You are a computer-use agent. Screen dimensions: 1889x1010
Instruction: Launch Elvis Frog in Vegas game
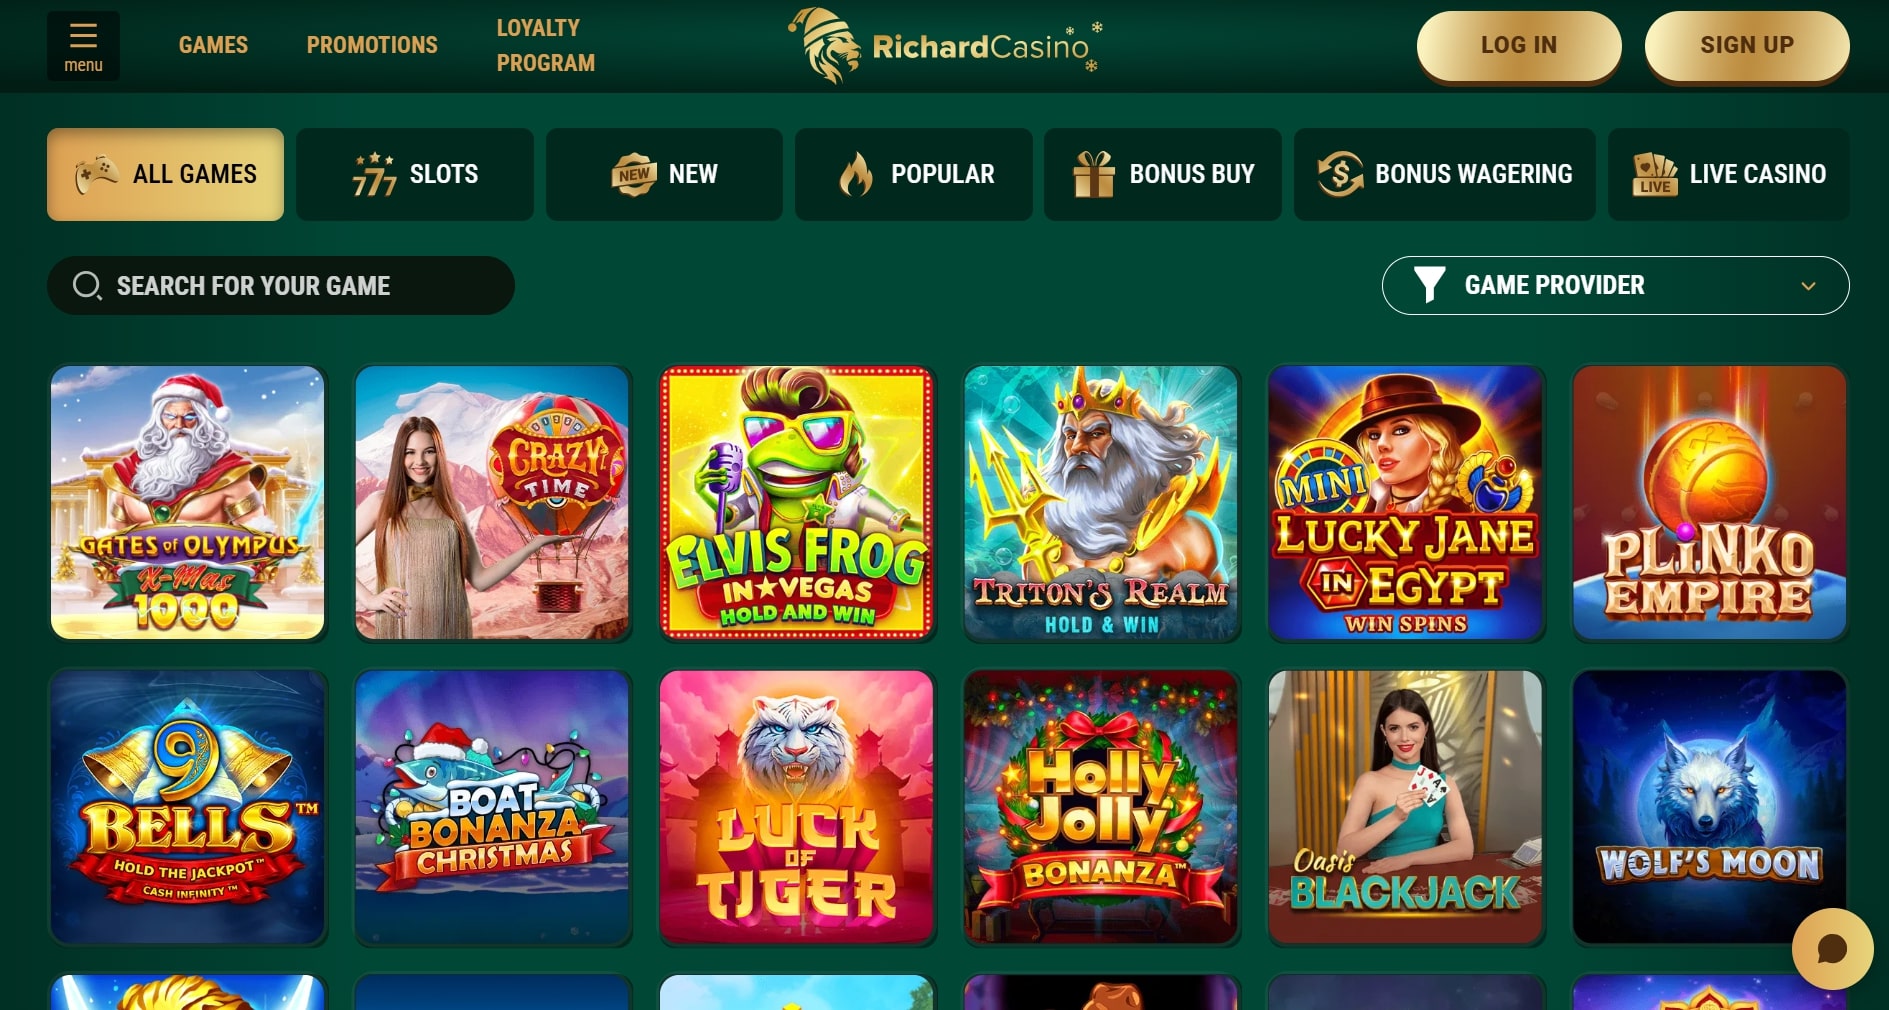797,502
